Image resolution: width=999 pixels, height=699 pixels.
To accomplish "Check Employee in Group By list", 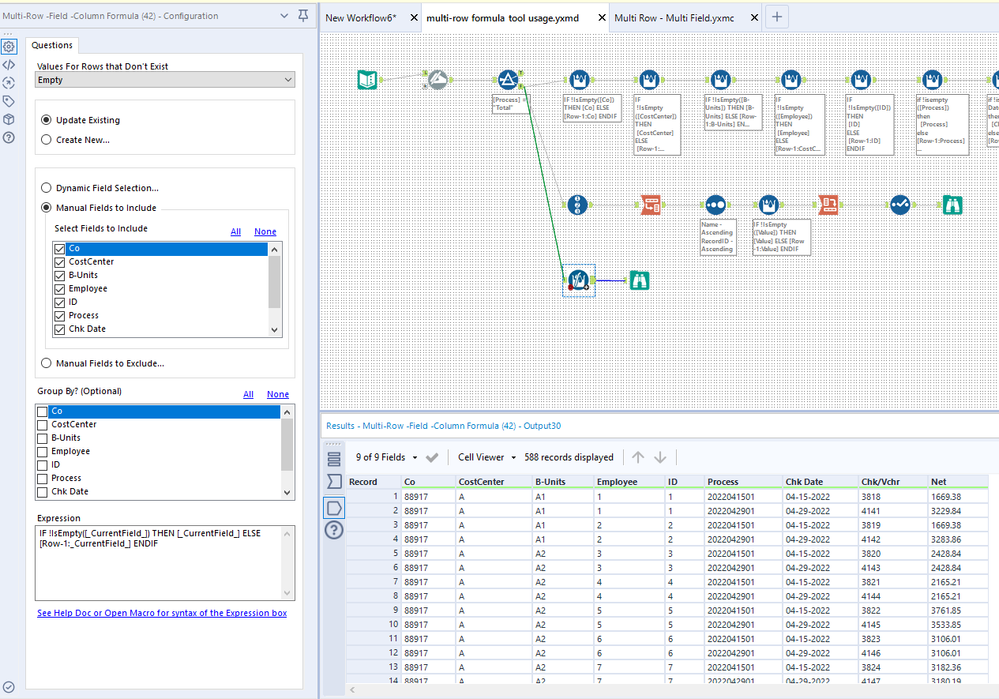I will click(43, 452).
